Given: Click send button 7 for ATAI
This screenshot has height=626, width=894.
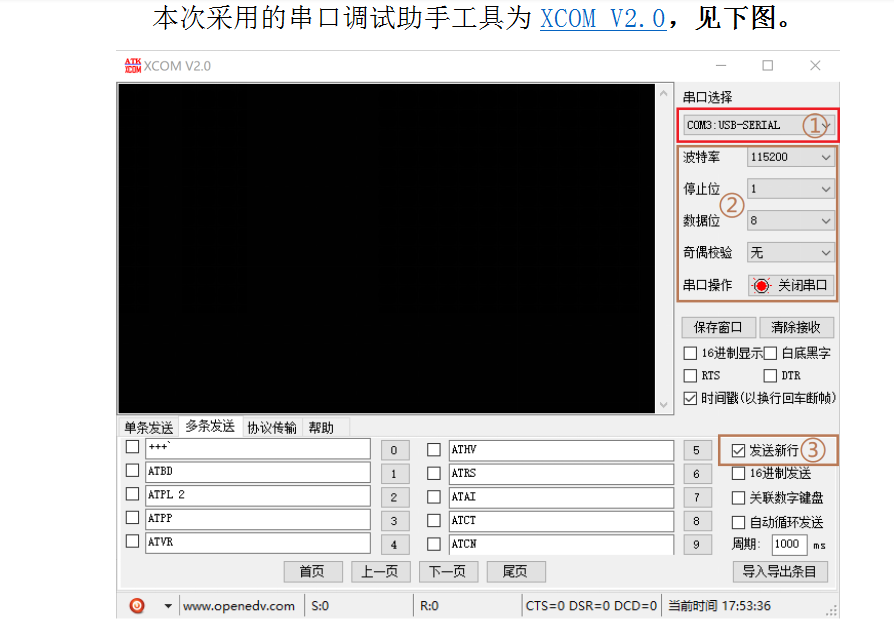Looking at the screenshot, I should [x=697, y=497].
